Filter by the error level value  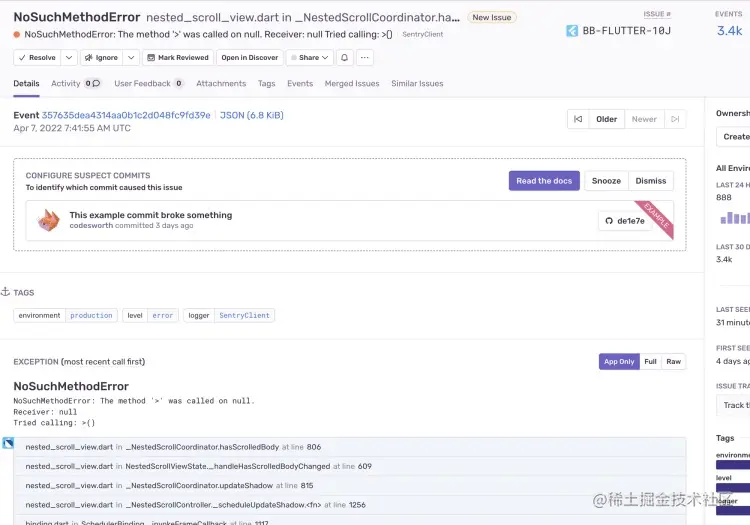point(163,316)
